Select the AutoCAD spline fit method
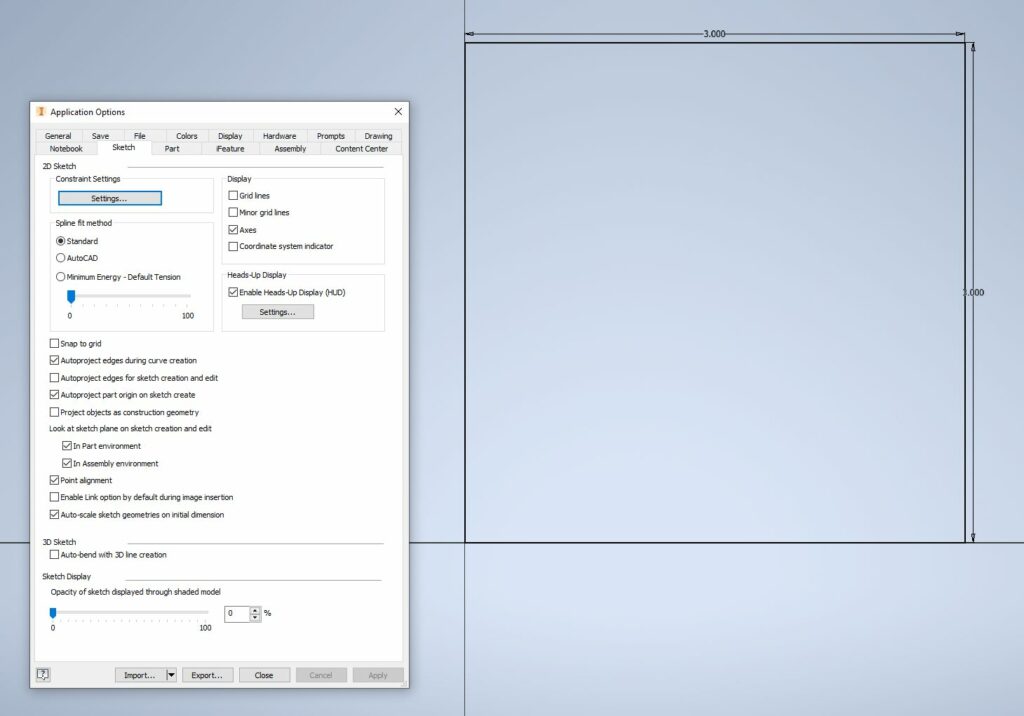The width and height of the screenshot is (1024, 716). pos(58,258)
